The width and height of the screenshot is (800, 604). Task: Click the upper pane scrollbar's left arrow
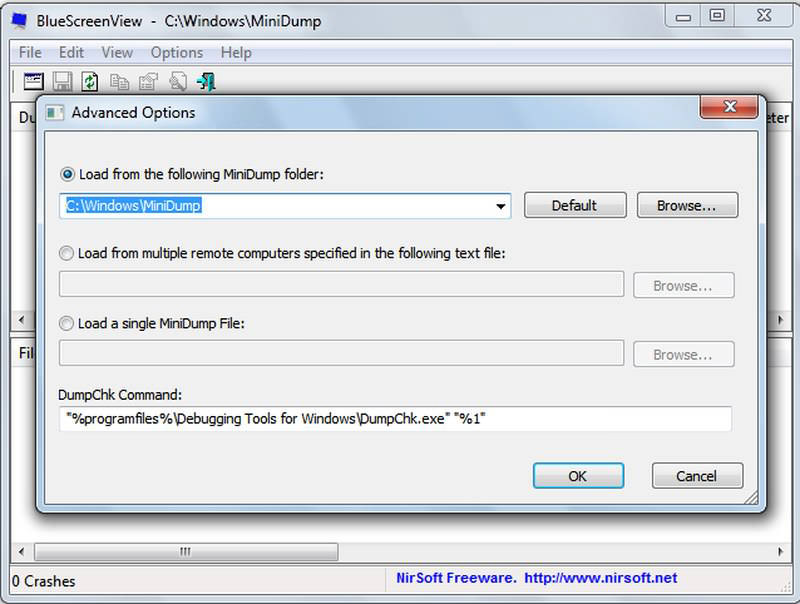tap(21, 320)
